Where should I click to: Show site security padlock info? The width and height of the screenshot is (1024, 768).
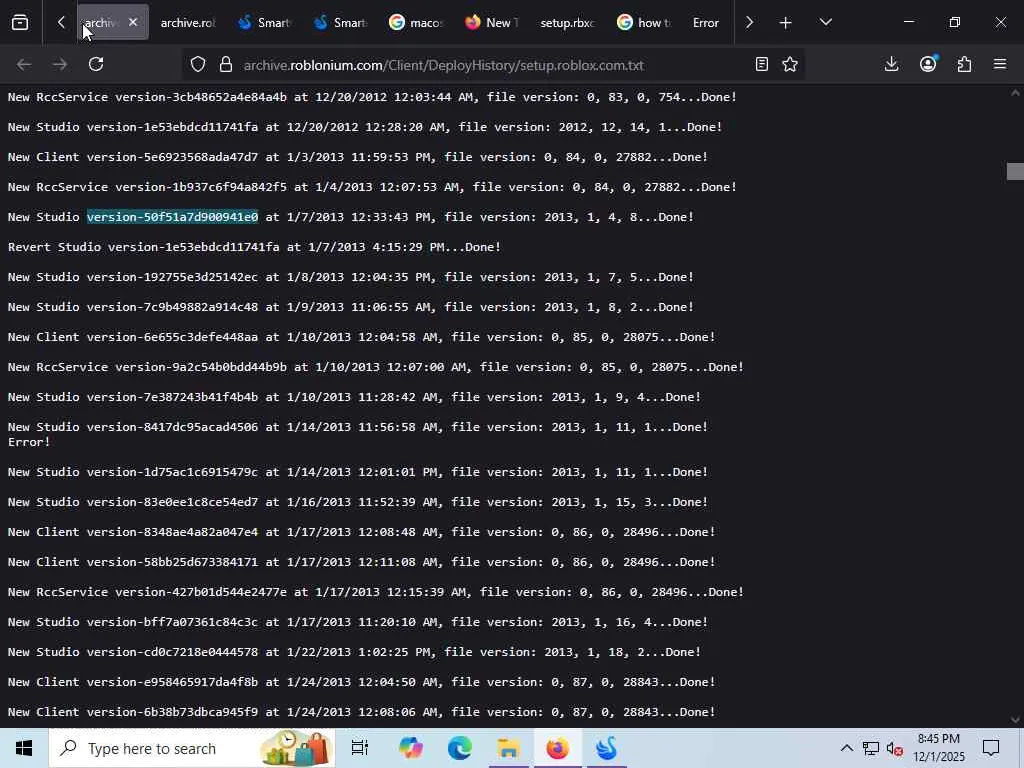click(x=226, y=64)
